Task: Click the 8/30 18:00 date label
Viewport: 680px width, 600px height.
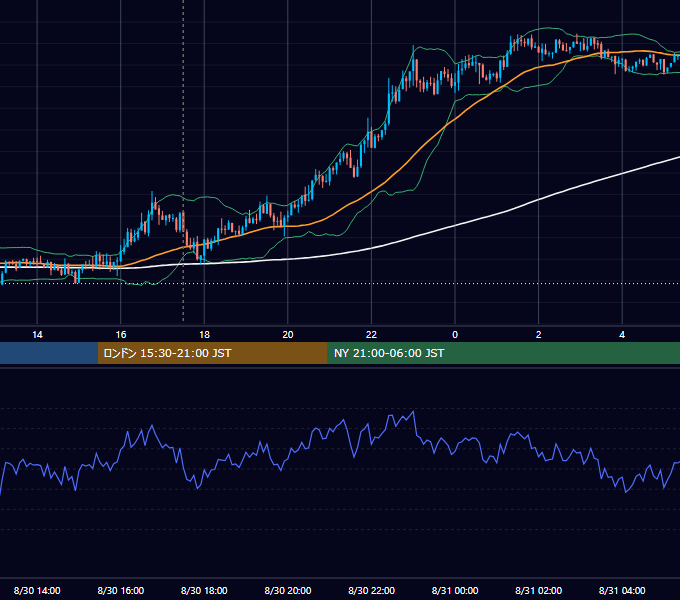Action: [204, 590]
